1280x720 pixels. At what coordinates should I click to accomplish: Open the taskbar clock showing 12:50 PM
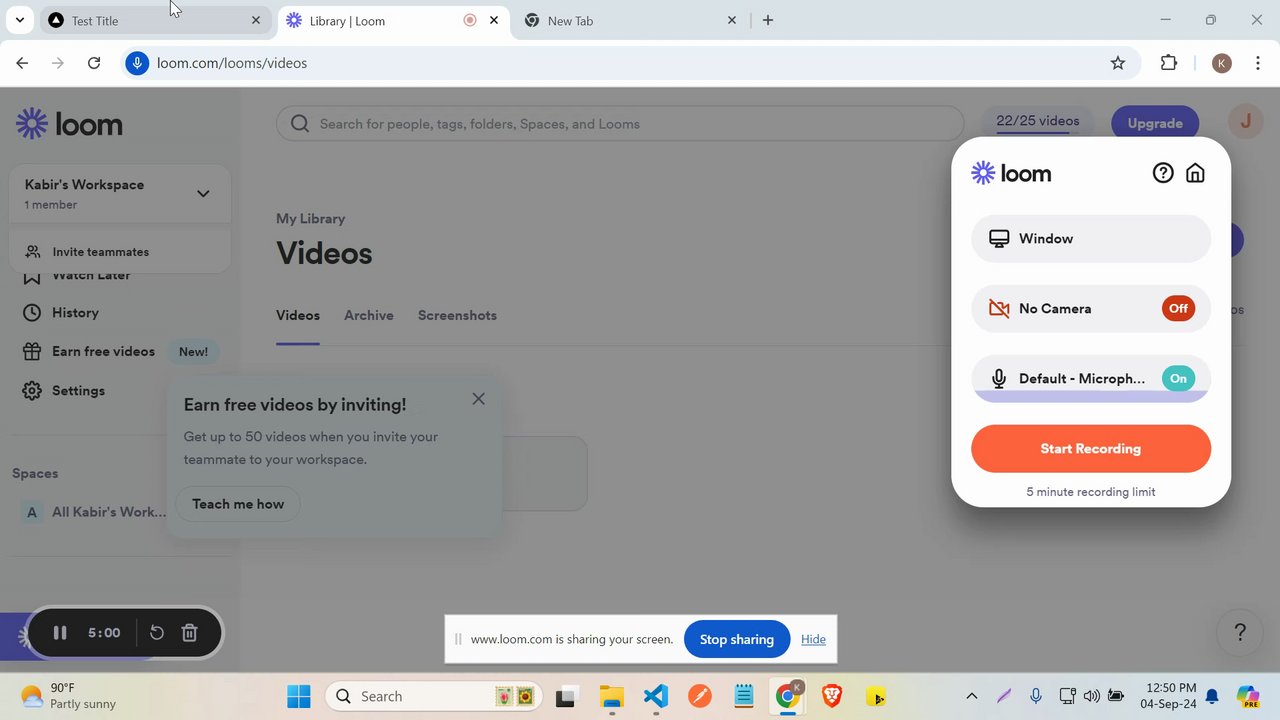(x=1171, y=696)
